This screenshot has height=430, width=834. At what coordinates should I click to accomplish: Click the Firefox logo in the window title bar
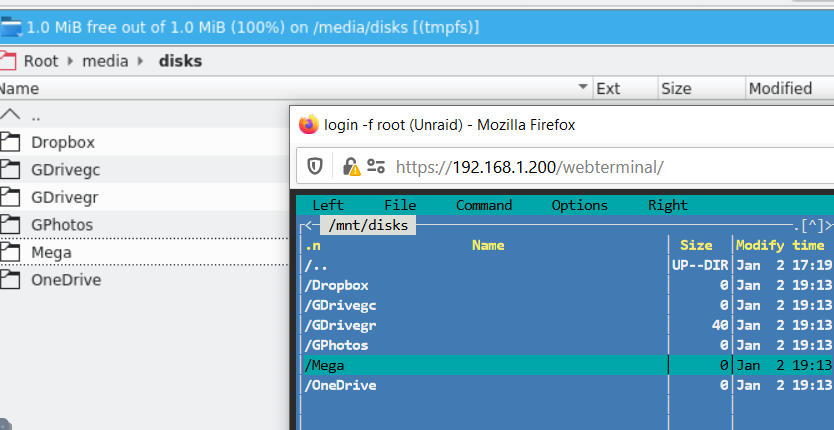308,125
